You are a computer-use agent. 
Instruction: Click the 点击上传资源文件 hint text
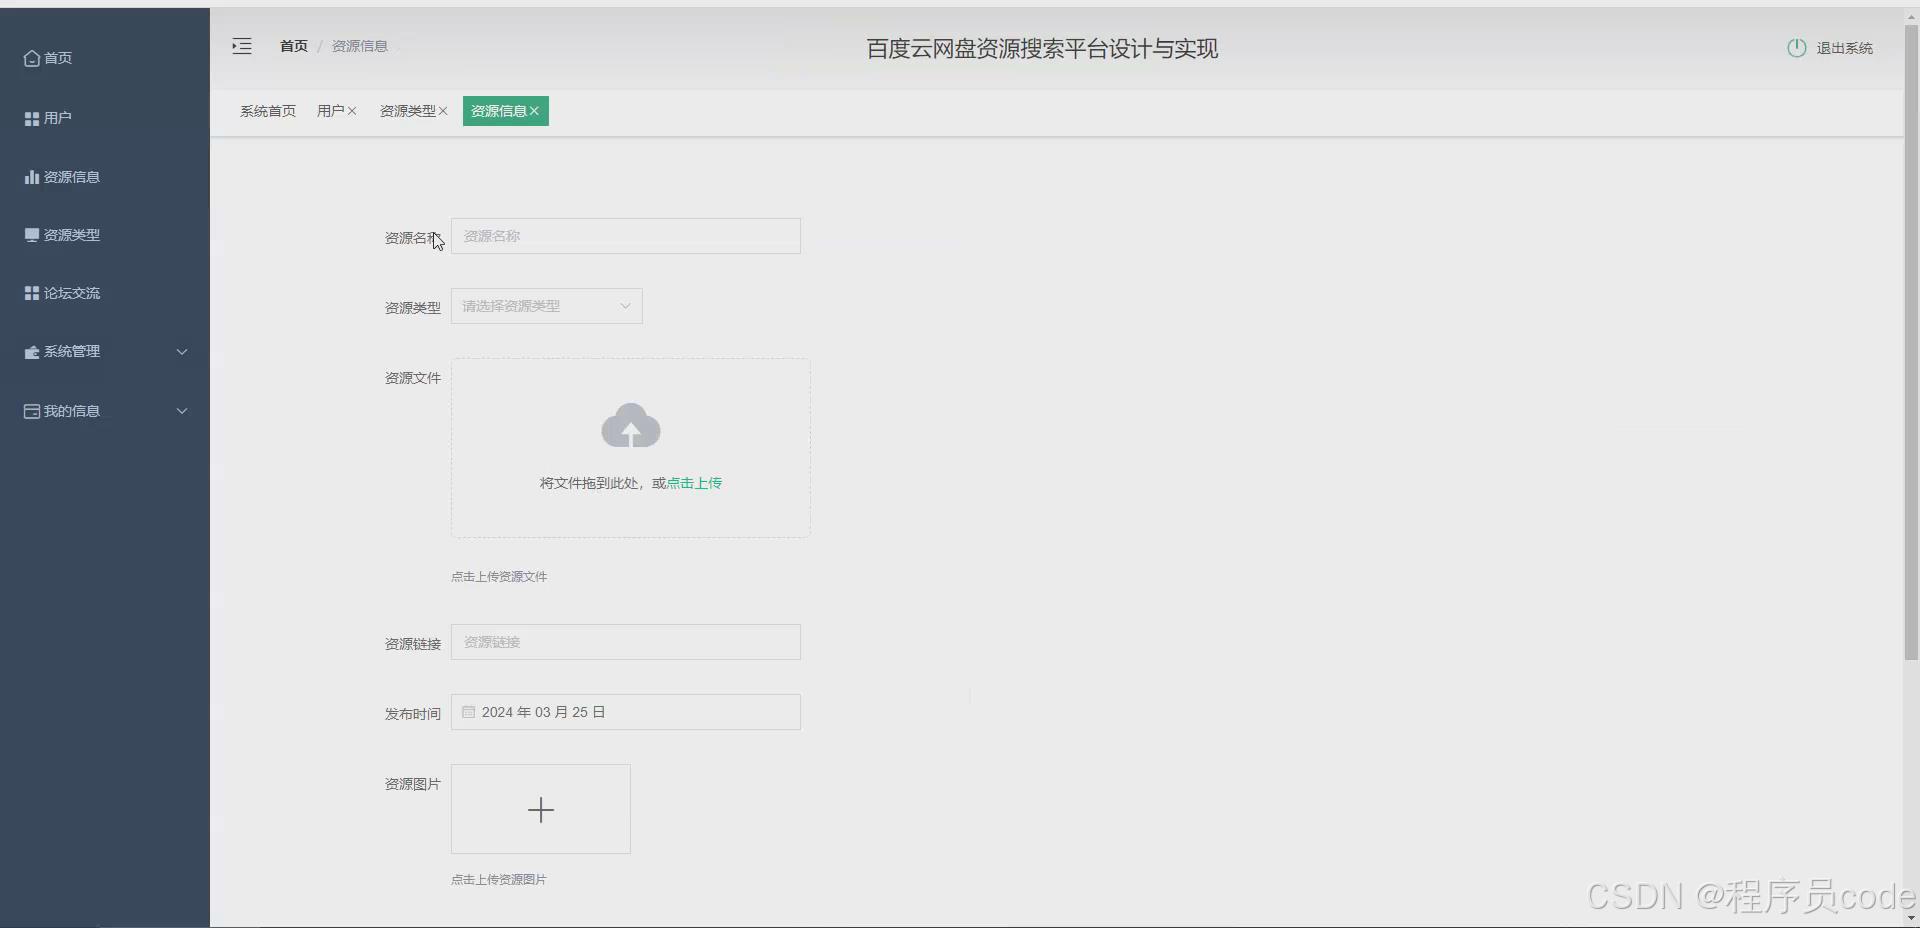click(x=499, y=577)
